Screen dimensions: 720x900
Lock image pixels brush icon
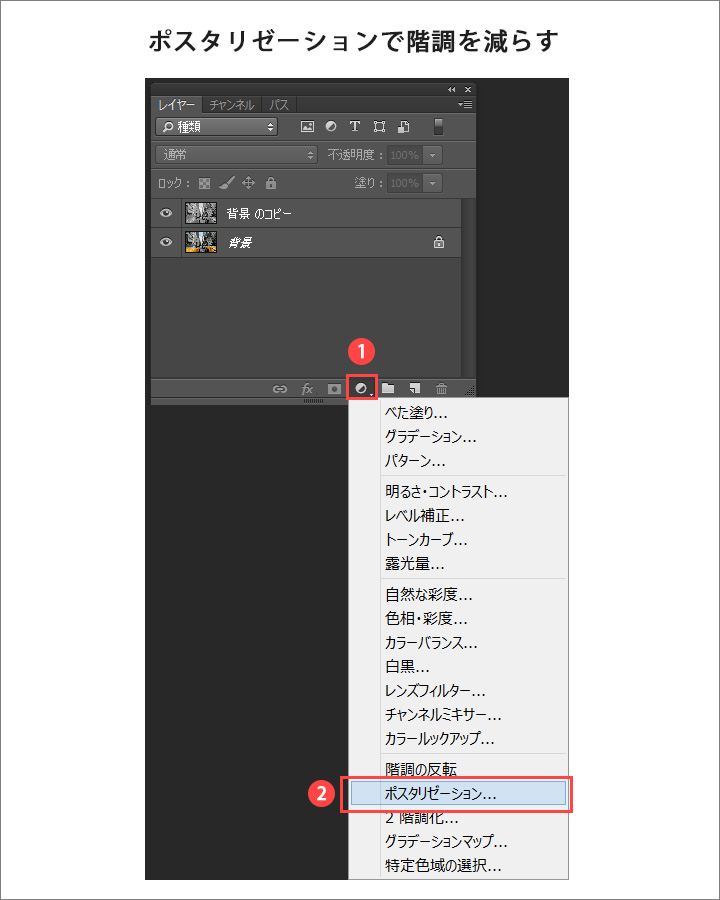[227, 183]
